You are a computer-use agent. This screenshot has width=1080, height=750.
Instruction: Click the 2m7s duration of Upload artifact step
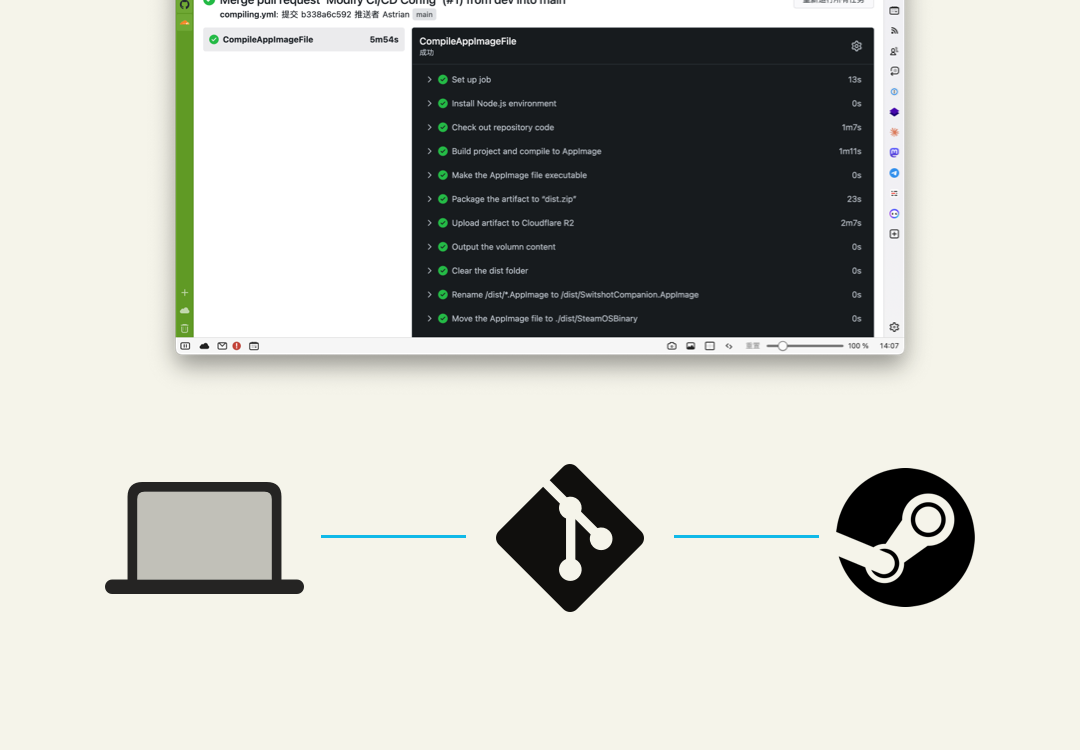click(851, 222)
